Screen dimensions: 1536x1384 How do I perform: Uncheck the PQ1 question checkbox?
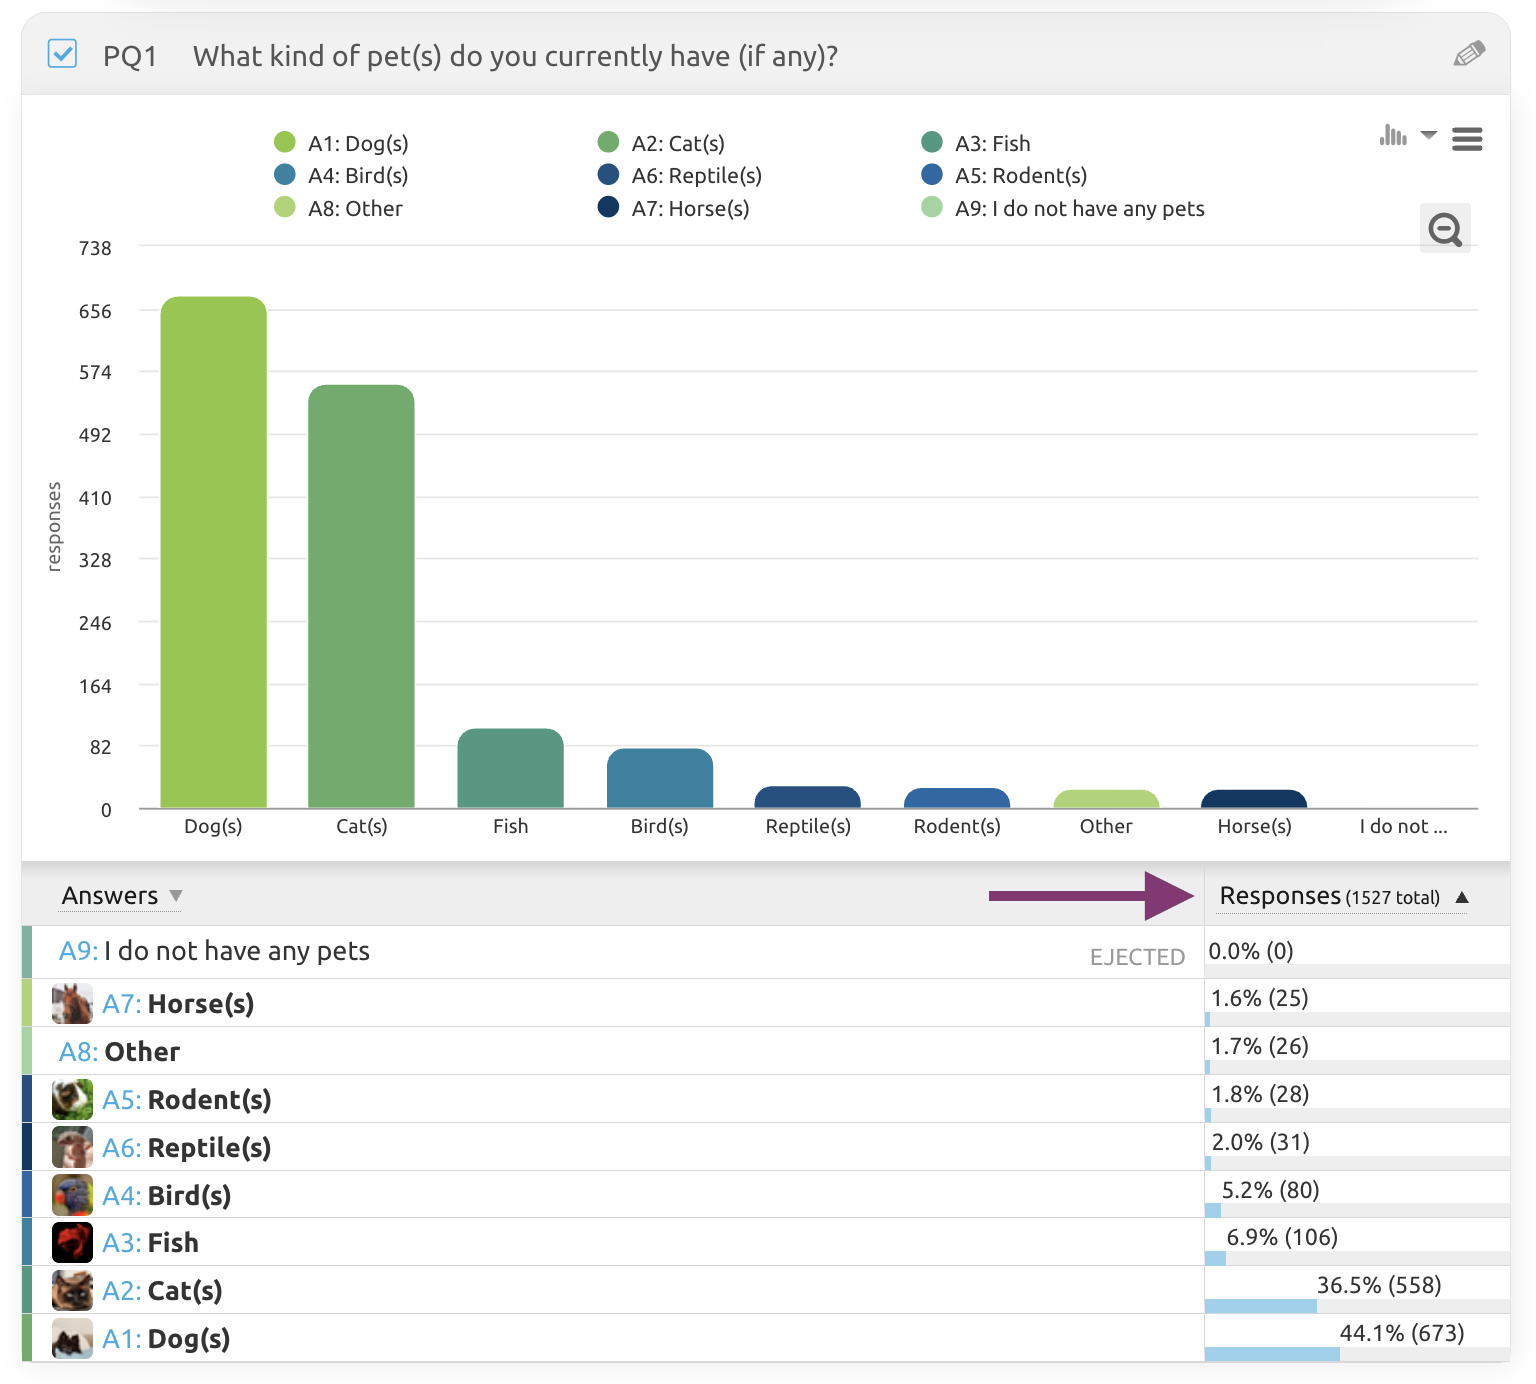click(x=62, y=54)
